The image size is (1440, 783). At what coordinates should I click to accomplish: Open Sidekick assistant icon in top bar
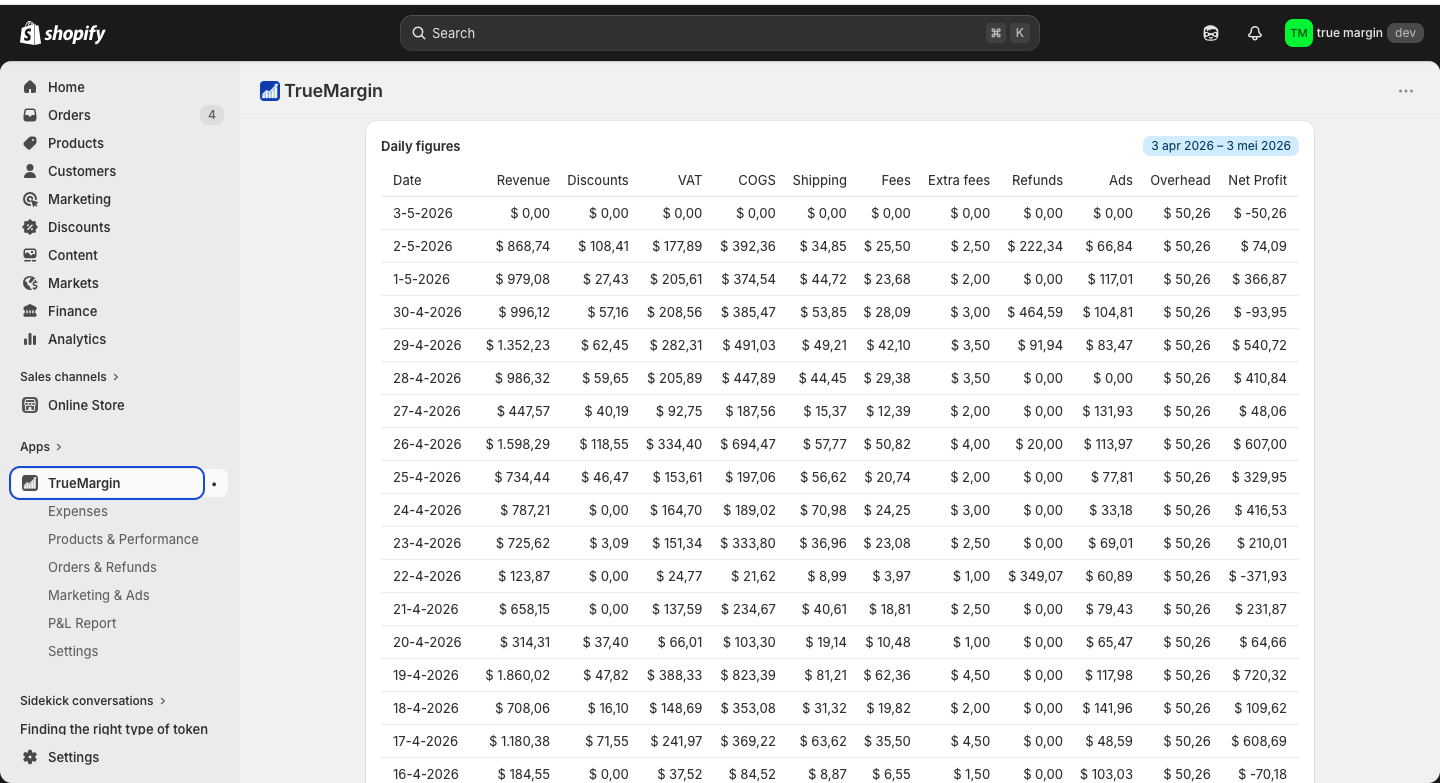1211,33
